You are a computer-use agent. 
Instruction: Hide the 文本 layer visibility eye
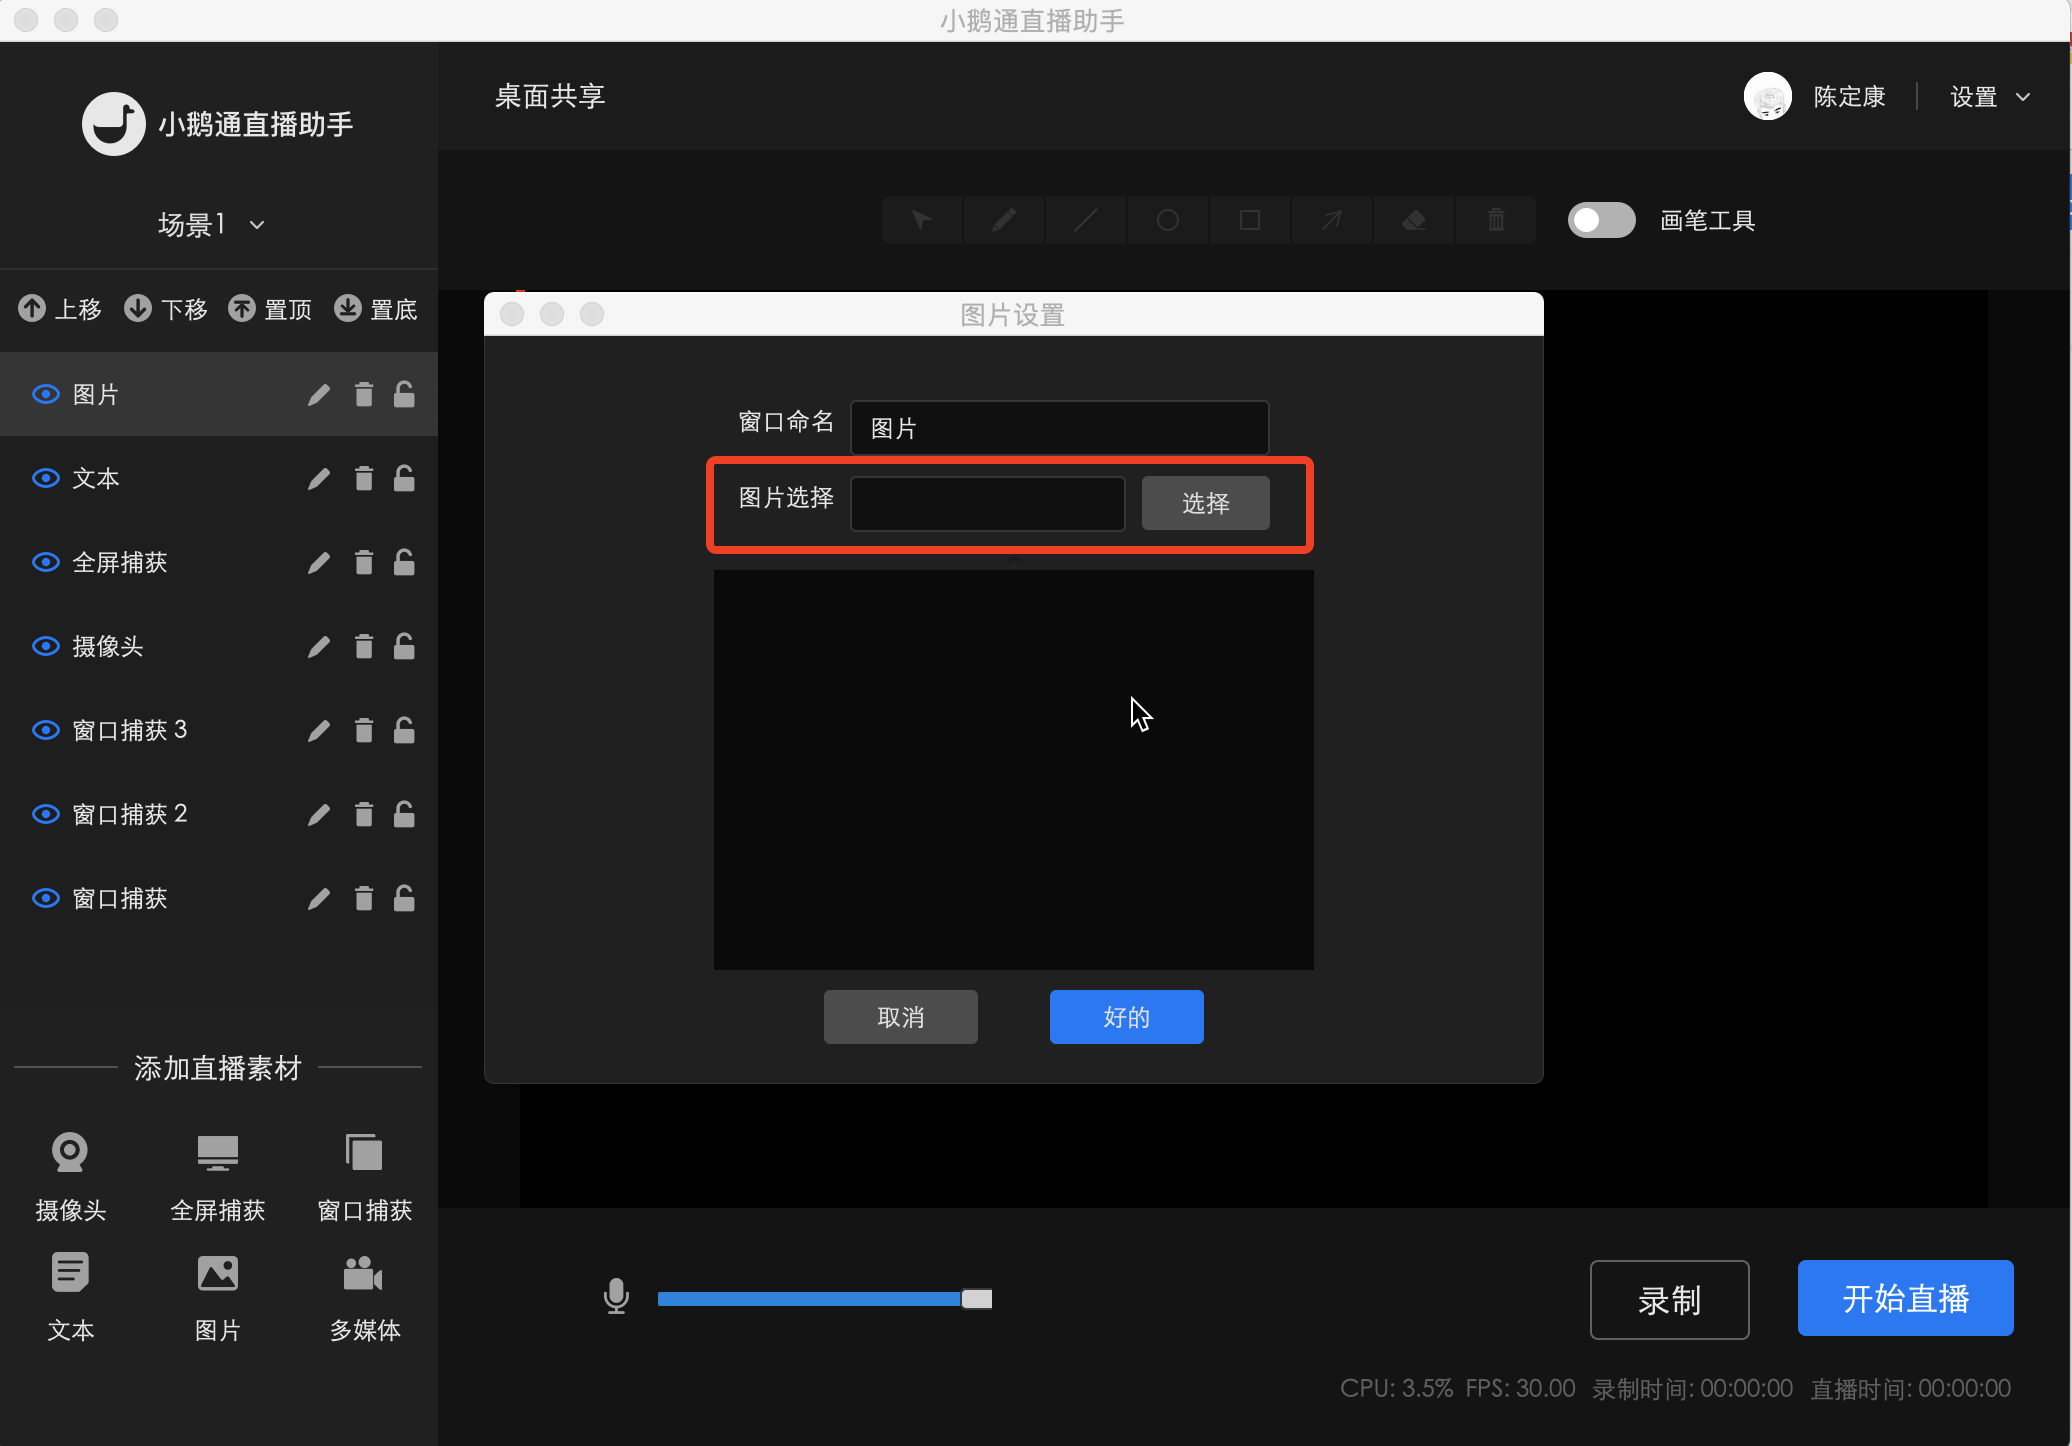coord(45,478)
